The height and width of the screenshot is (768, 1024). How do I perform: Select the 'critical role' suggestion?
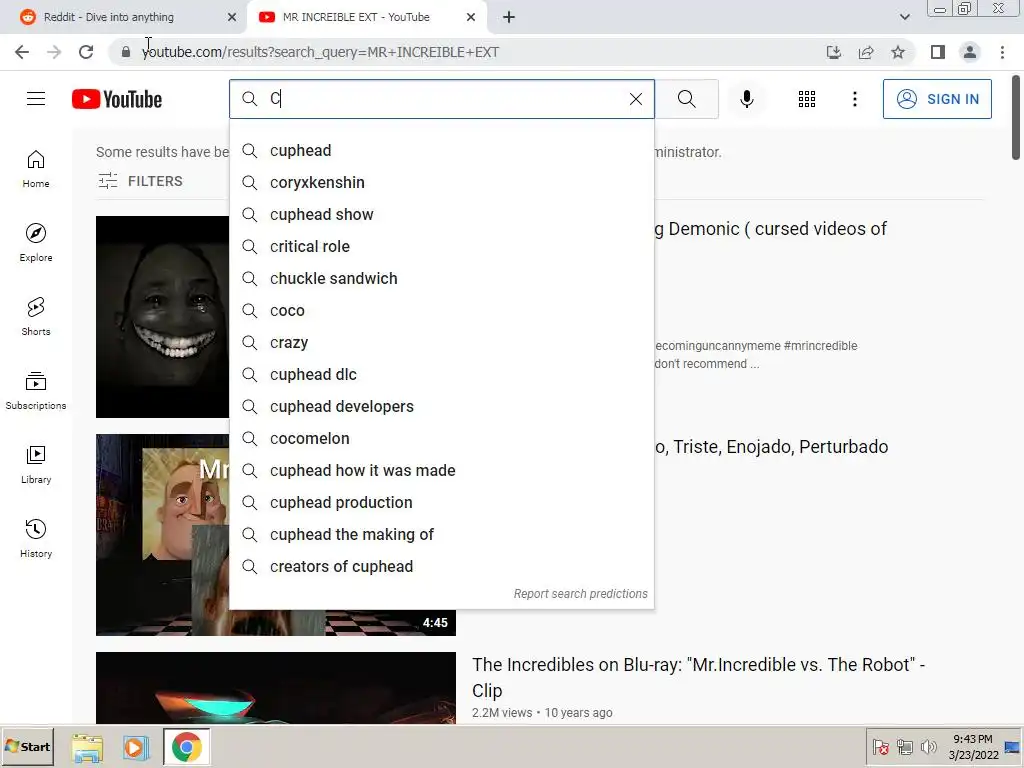[441, 247]
